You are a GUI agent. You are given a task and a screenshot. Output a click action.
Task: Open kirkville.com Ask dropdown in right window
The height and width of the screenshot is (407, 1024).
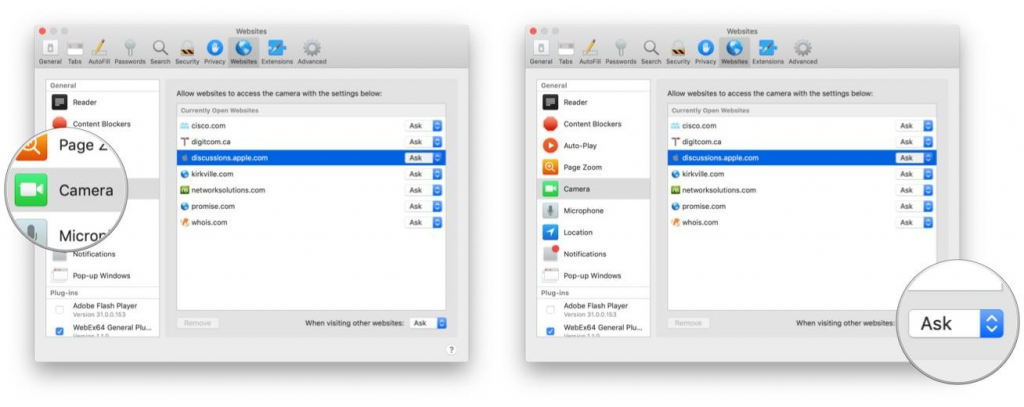914,174
